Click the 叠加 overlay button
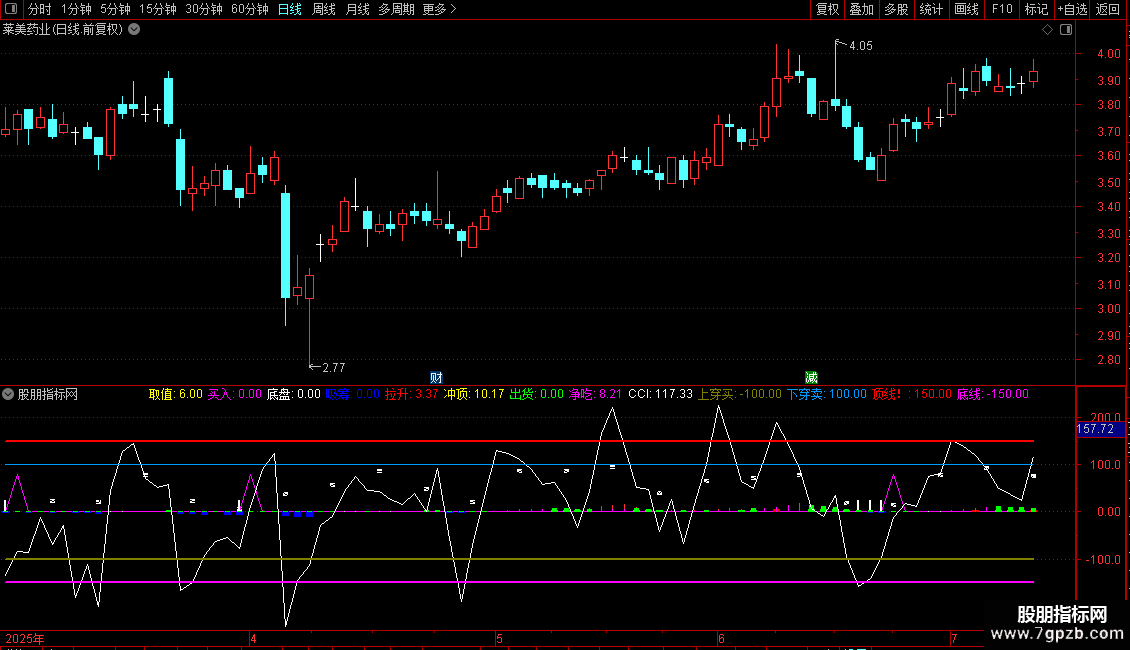 tap(861, 9)
